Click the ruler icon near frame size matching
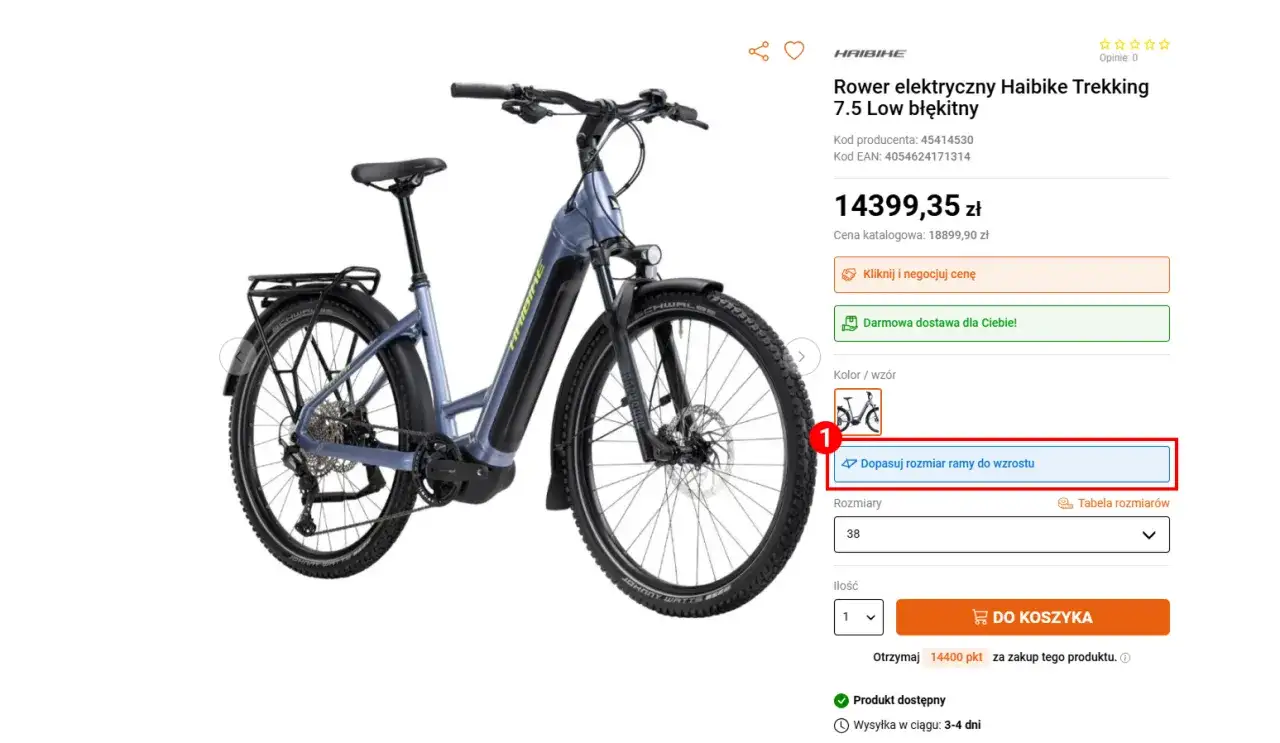1280x743 pixels. (x=851, y=463)
